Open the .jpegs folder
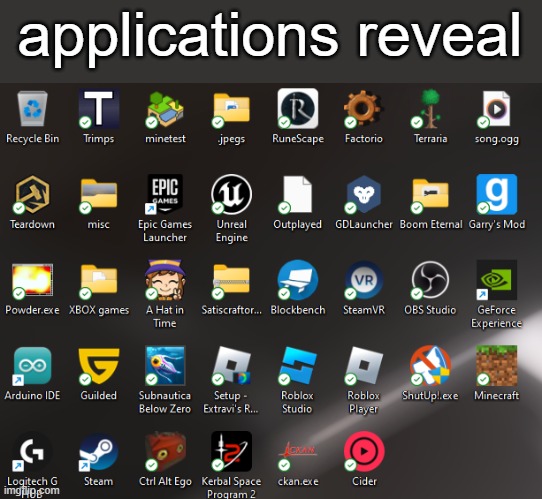 point(231,109)
